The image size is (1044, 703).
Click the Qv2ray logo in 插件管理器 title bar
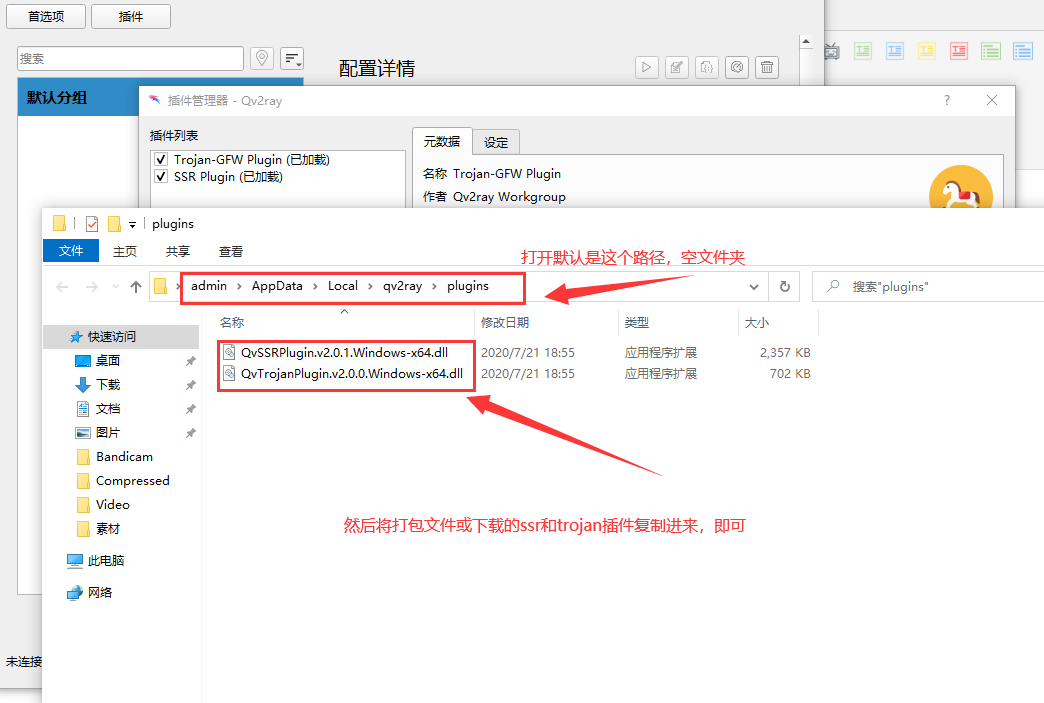[x=154, y=101]
